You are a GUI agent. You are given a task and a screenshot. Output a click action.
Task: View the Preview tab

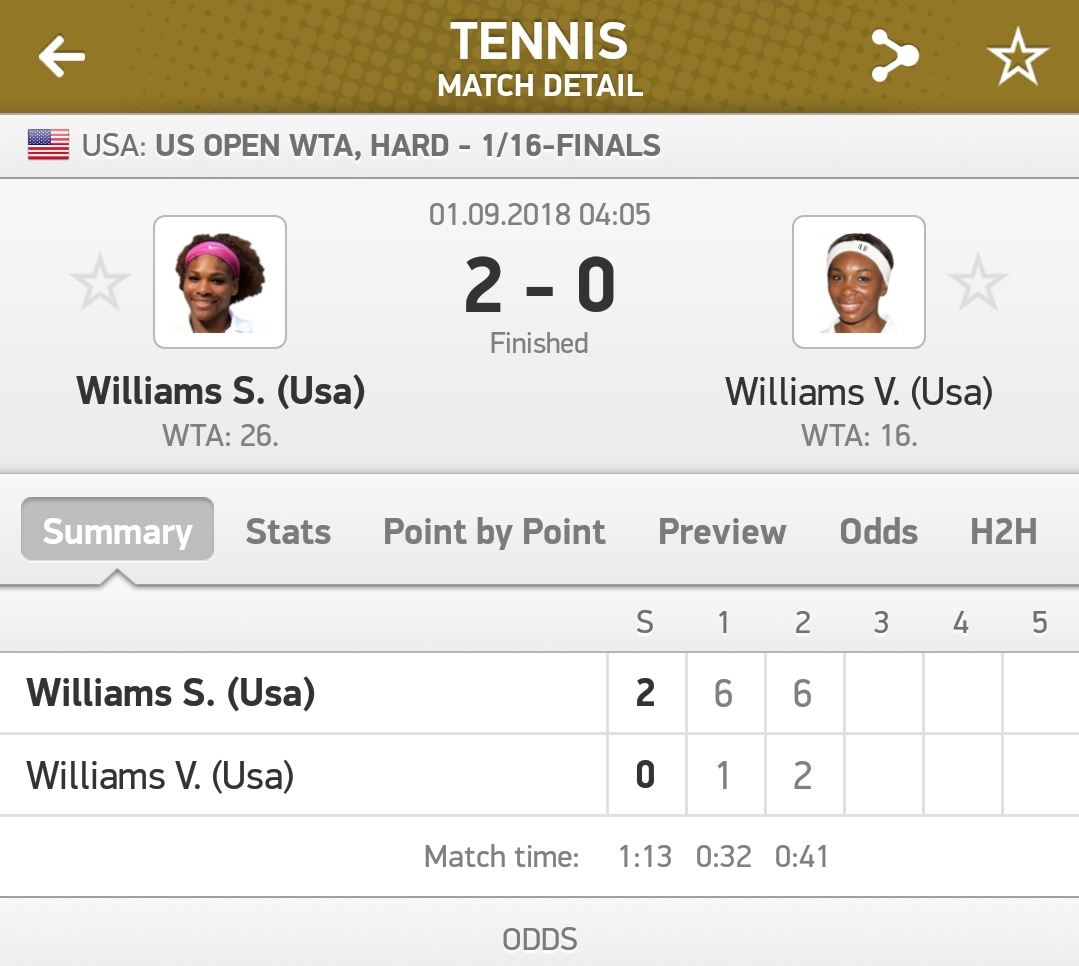pos(722,531)
